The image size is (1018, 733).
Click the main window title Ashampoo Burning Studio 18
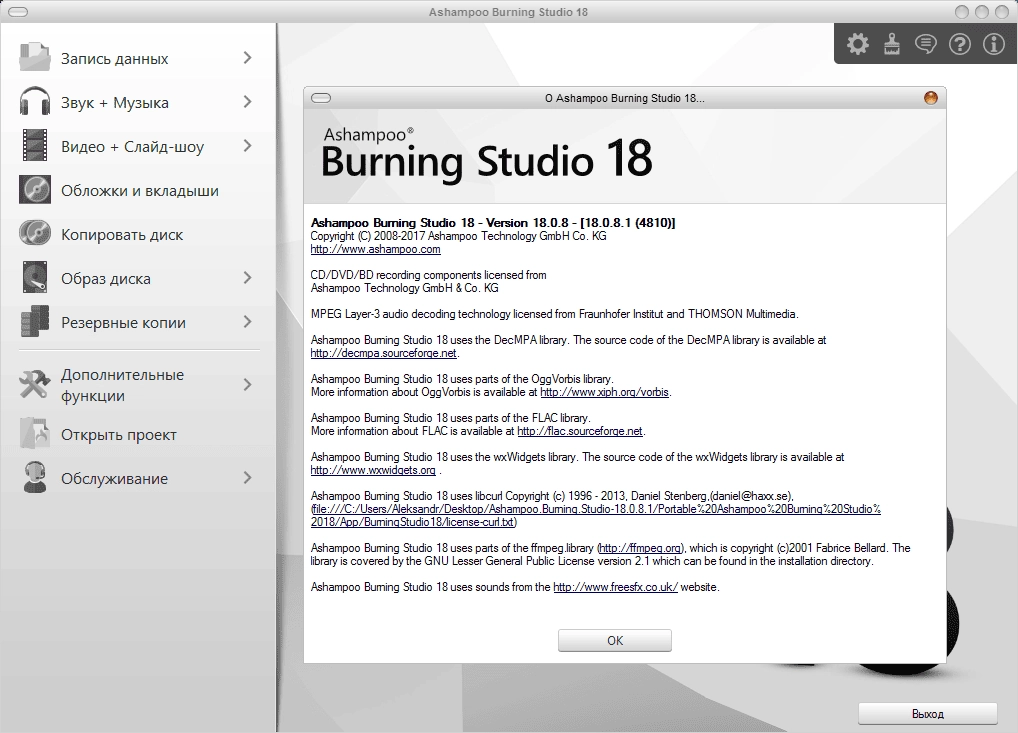(508, 12)
